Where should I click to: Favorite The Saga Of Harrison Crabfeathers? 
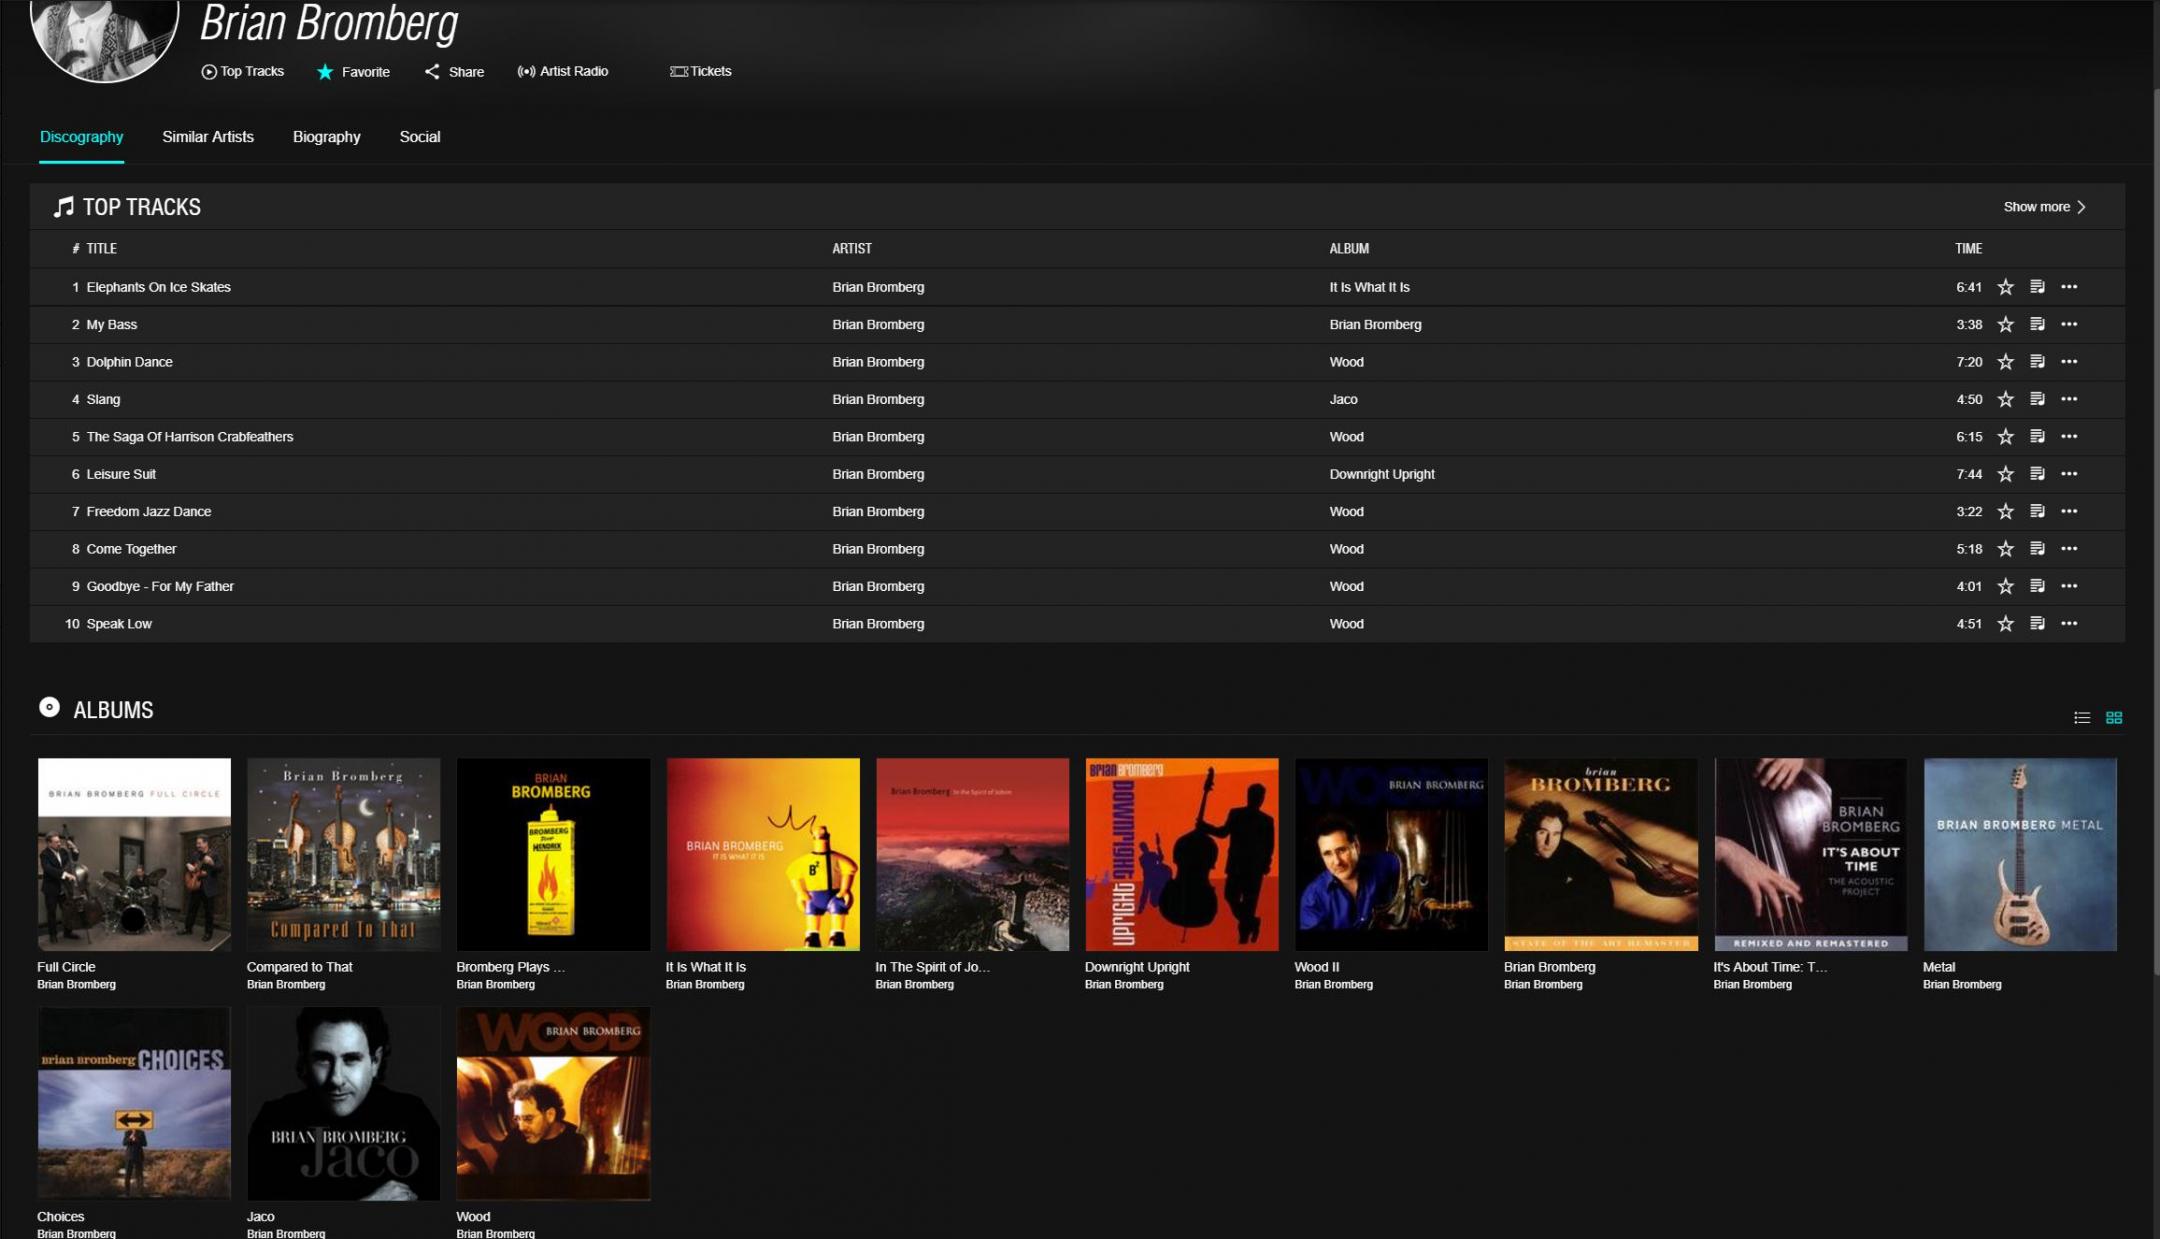click(x=2005, y=437)
